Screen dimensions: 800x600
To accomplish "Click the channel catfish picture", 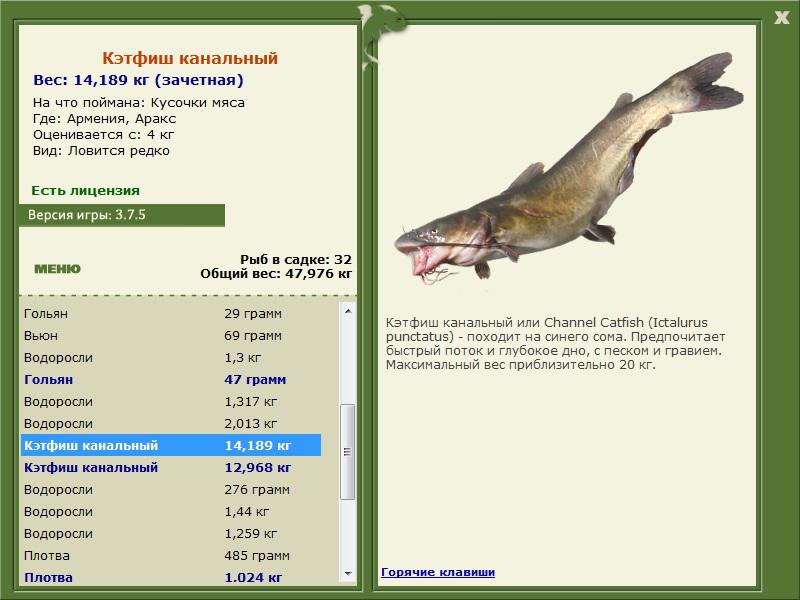I will 569,168.
